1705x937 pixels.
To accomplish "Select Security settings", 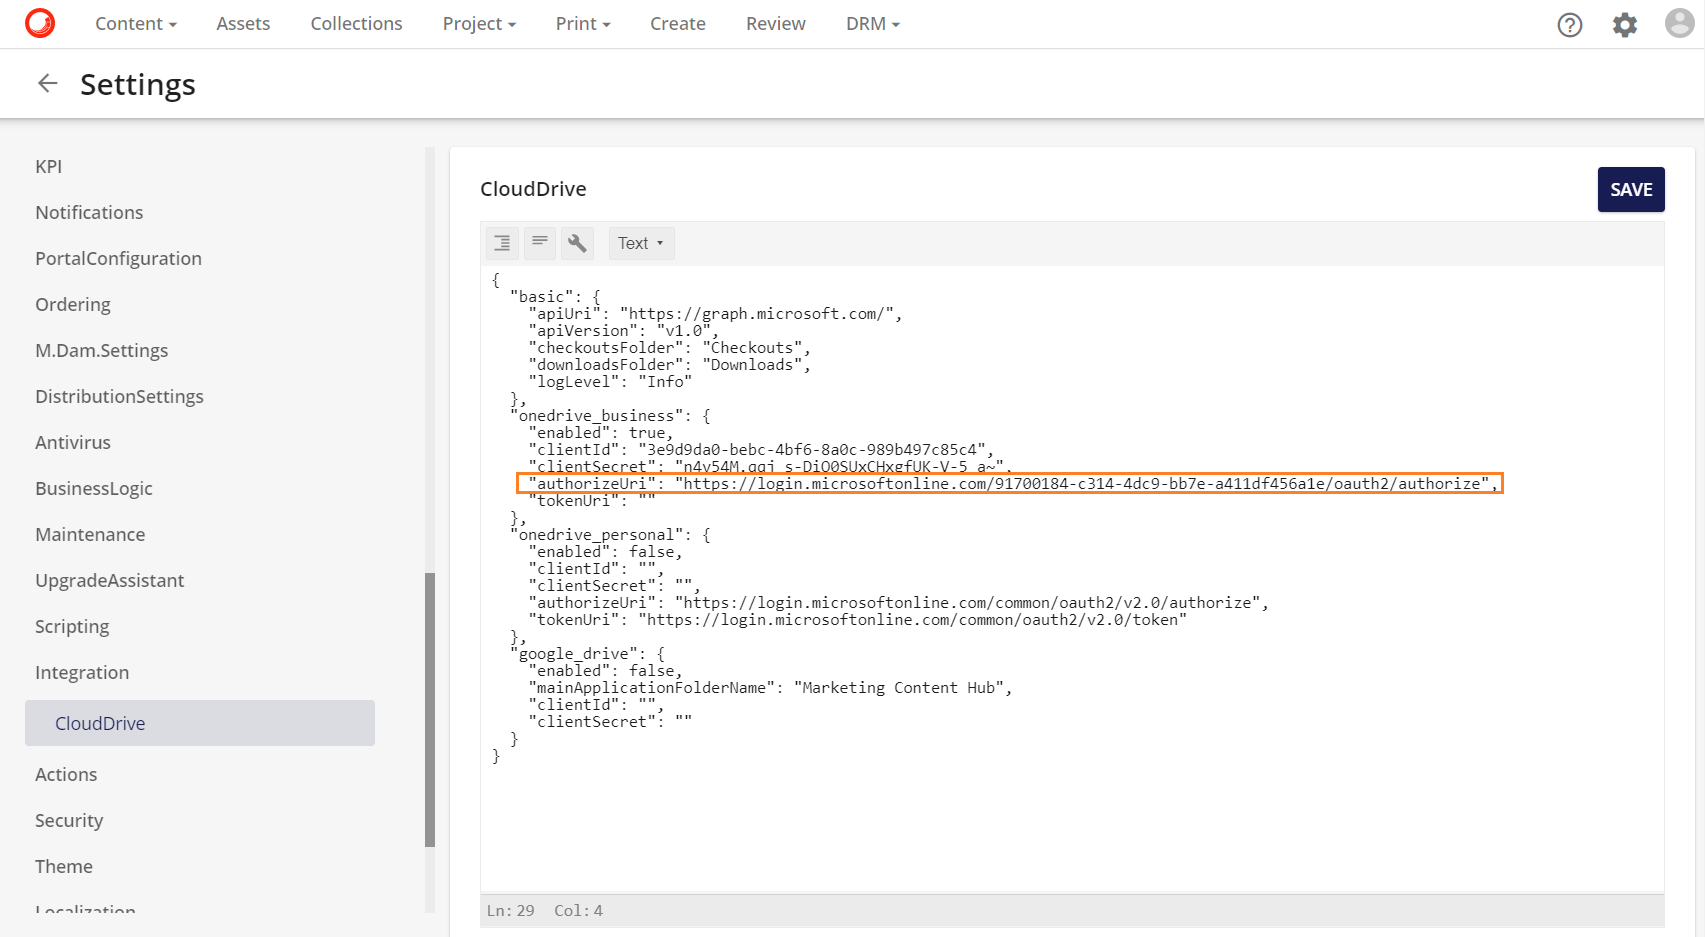I will click(x=69, y=820).
